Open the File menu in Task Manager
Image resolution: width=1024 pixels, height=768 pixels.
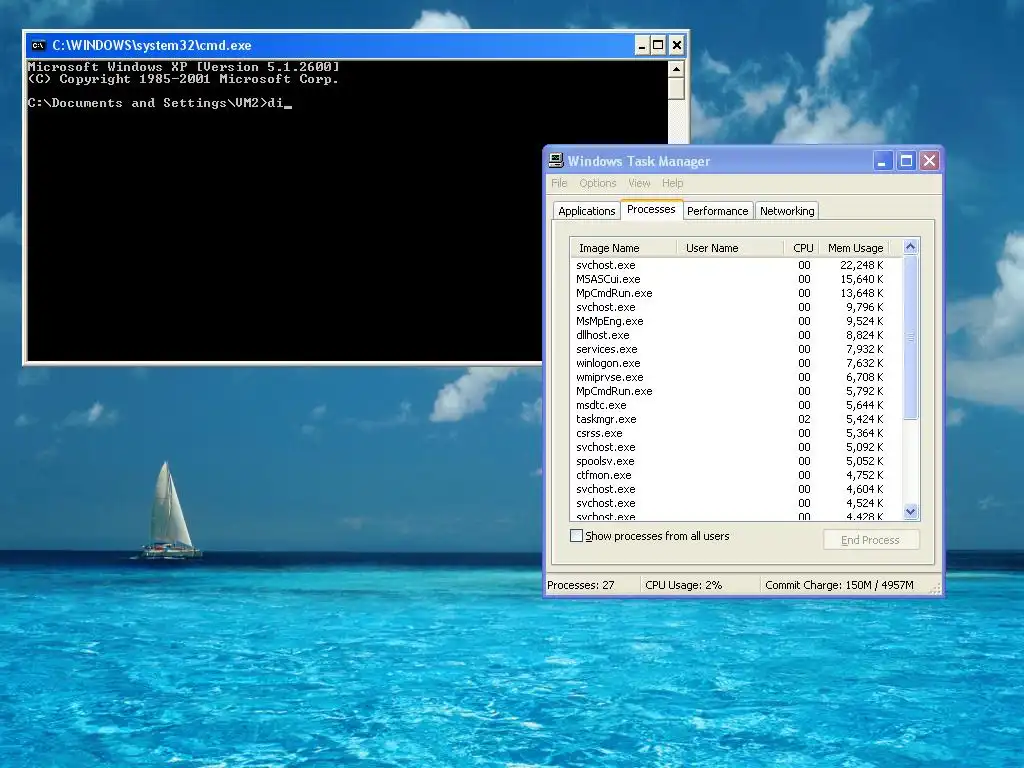(x=559, y=184)
